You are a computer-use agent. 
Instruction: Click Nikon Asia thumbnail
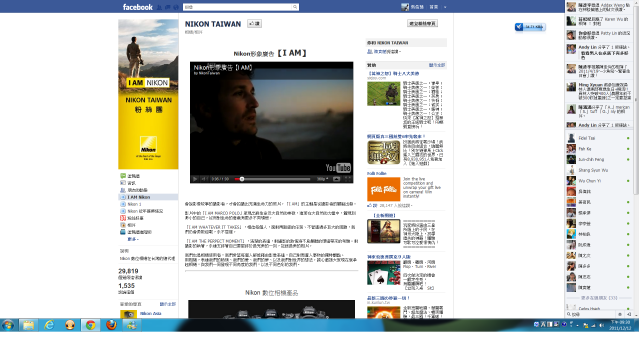point(128,314)
